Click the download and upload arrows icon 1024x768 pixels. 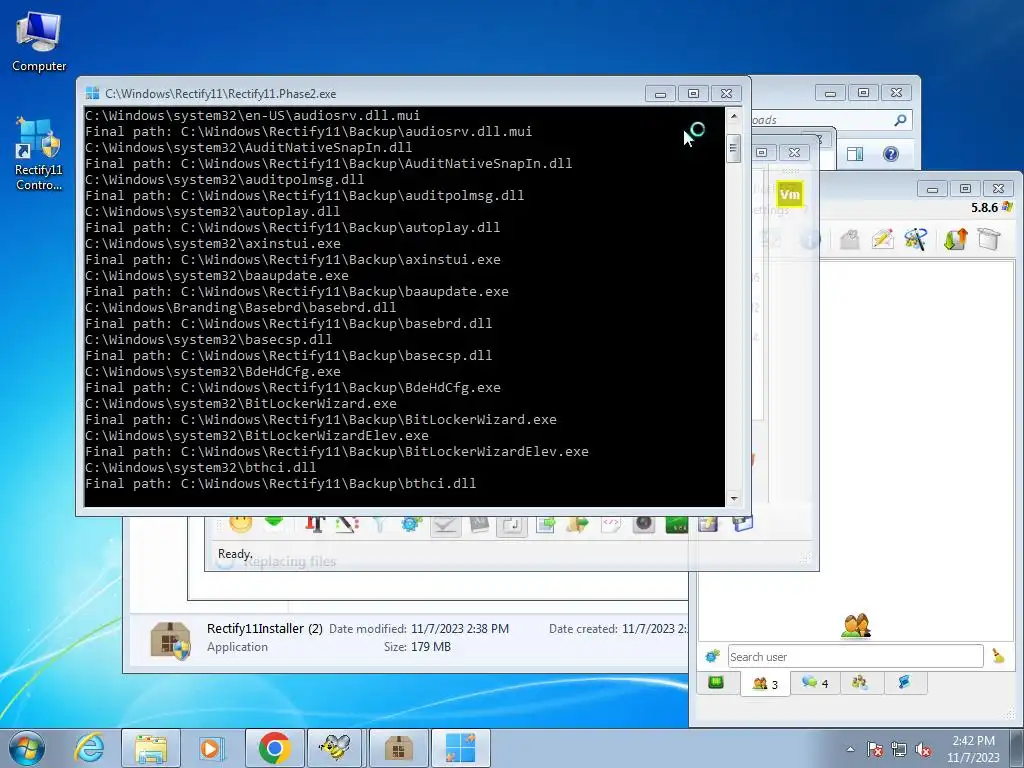pyautogui.click(x=955, y=239)
